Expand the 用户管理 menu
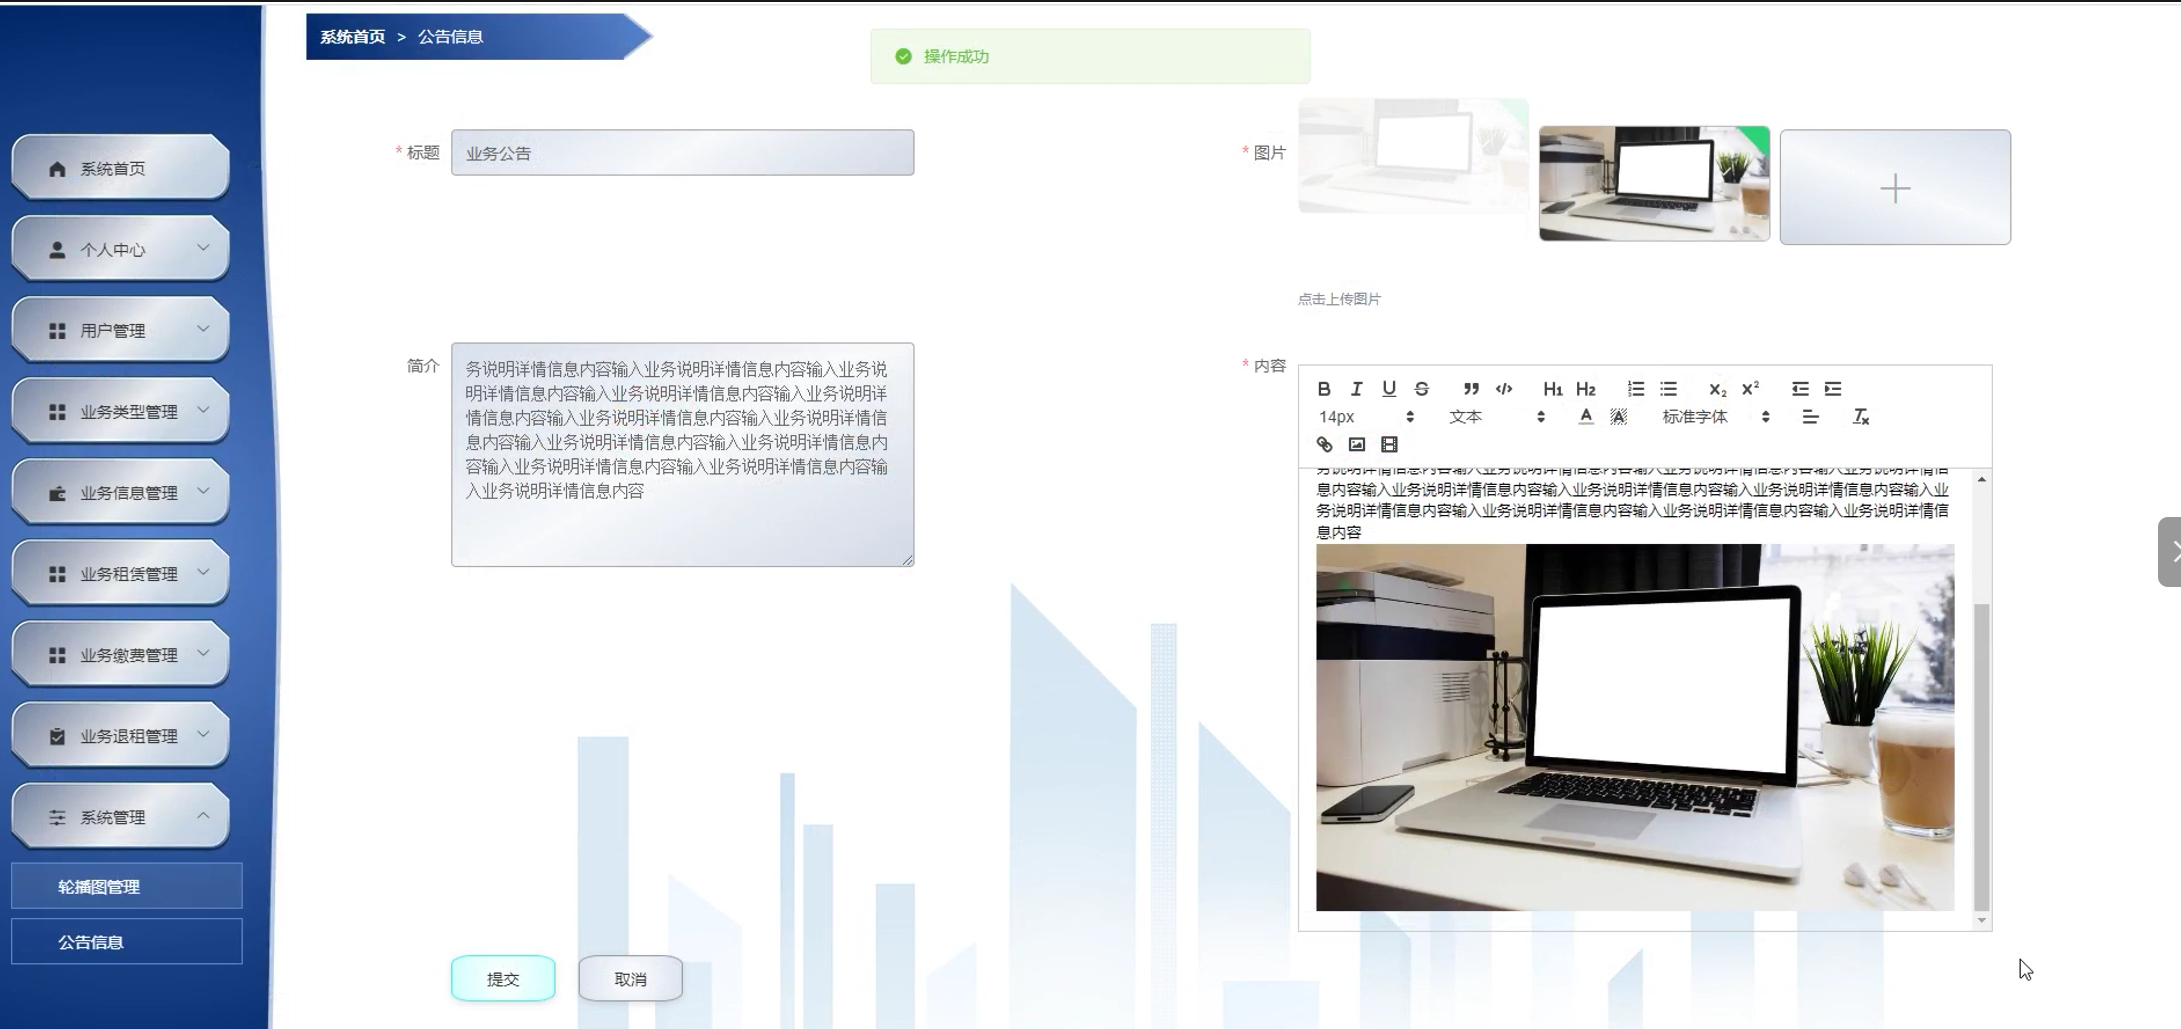The image size is (2181, 1029). [120, 330]
